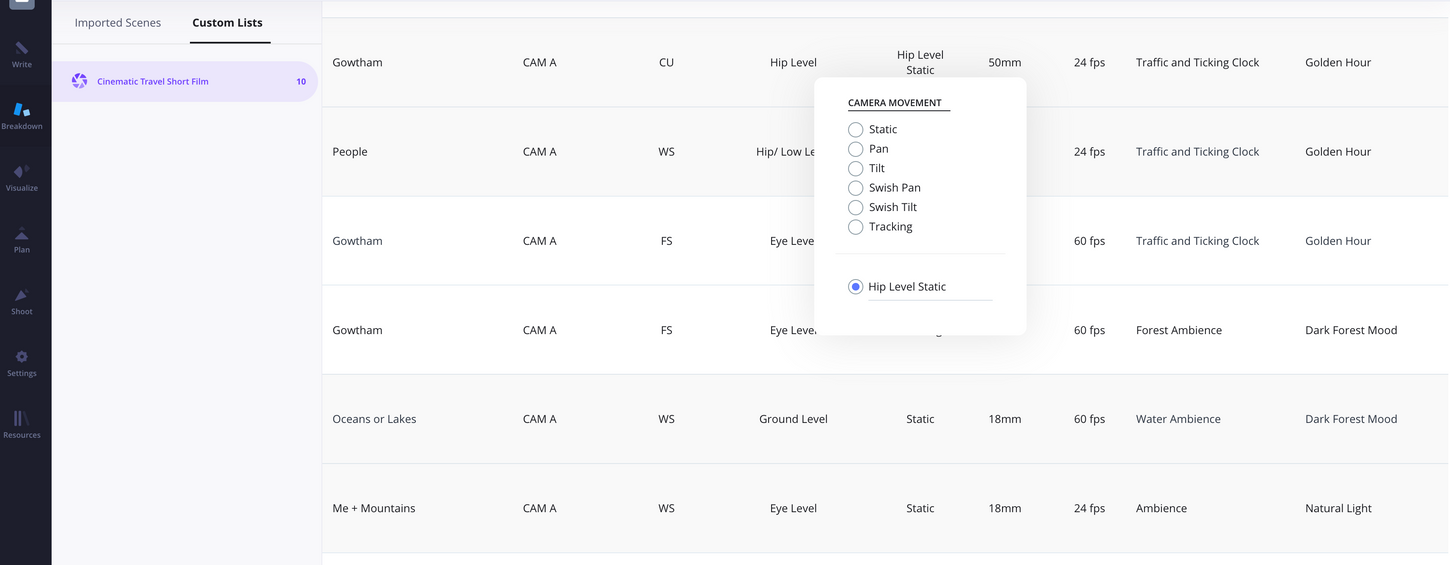Open the Shoot section icon
Screen dimensions: 1450x565
[21, 296]
